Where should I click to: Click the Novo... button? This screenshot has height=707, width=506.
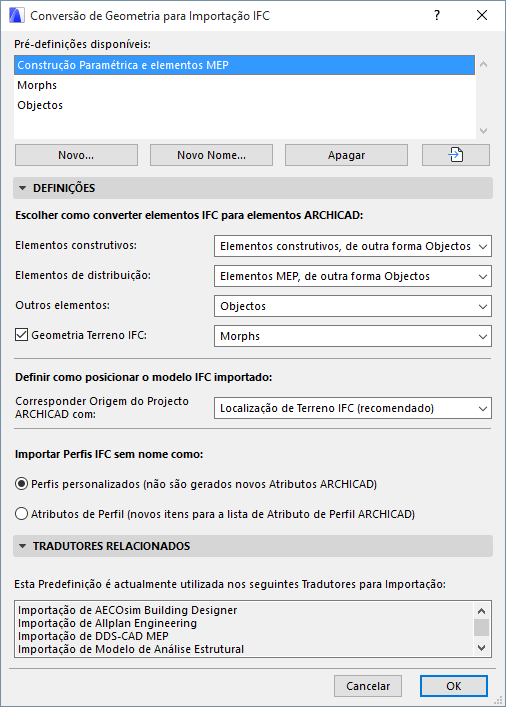pyautogui.click(x=76, y=155)
